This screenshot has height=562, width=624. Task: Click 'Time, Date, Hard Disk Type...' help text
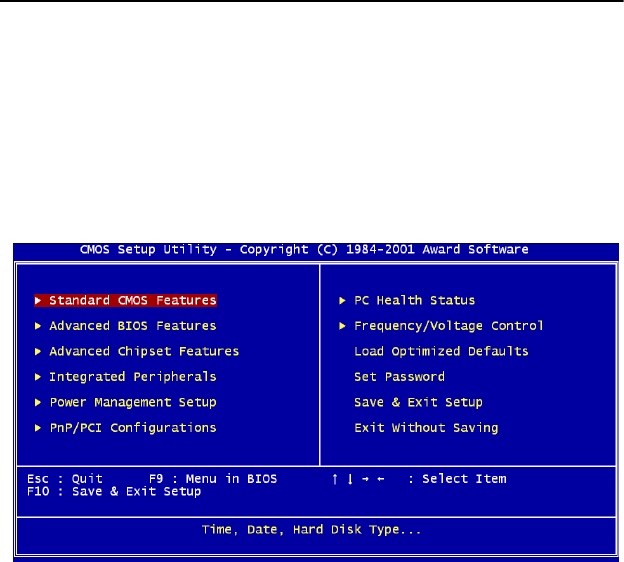(x=311, y=530)
